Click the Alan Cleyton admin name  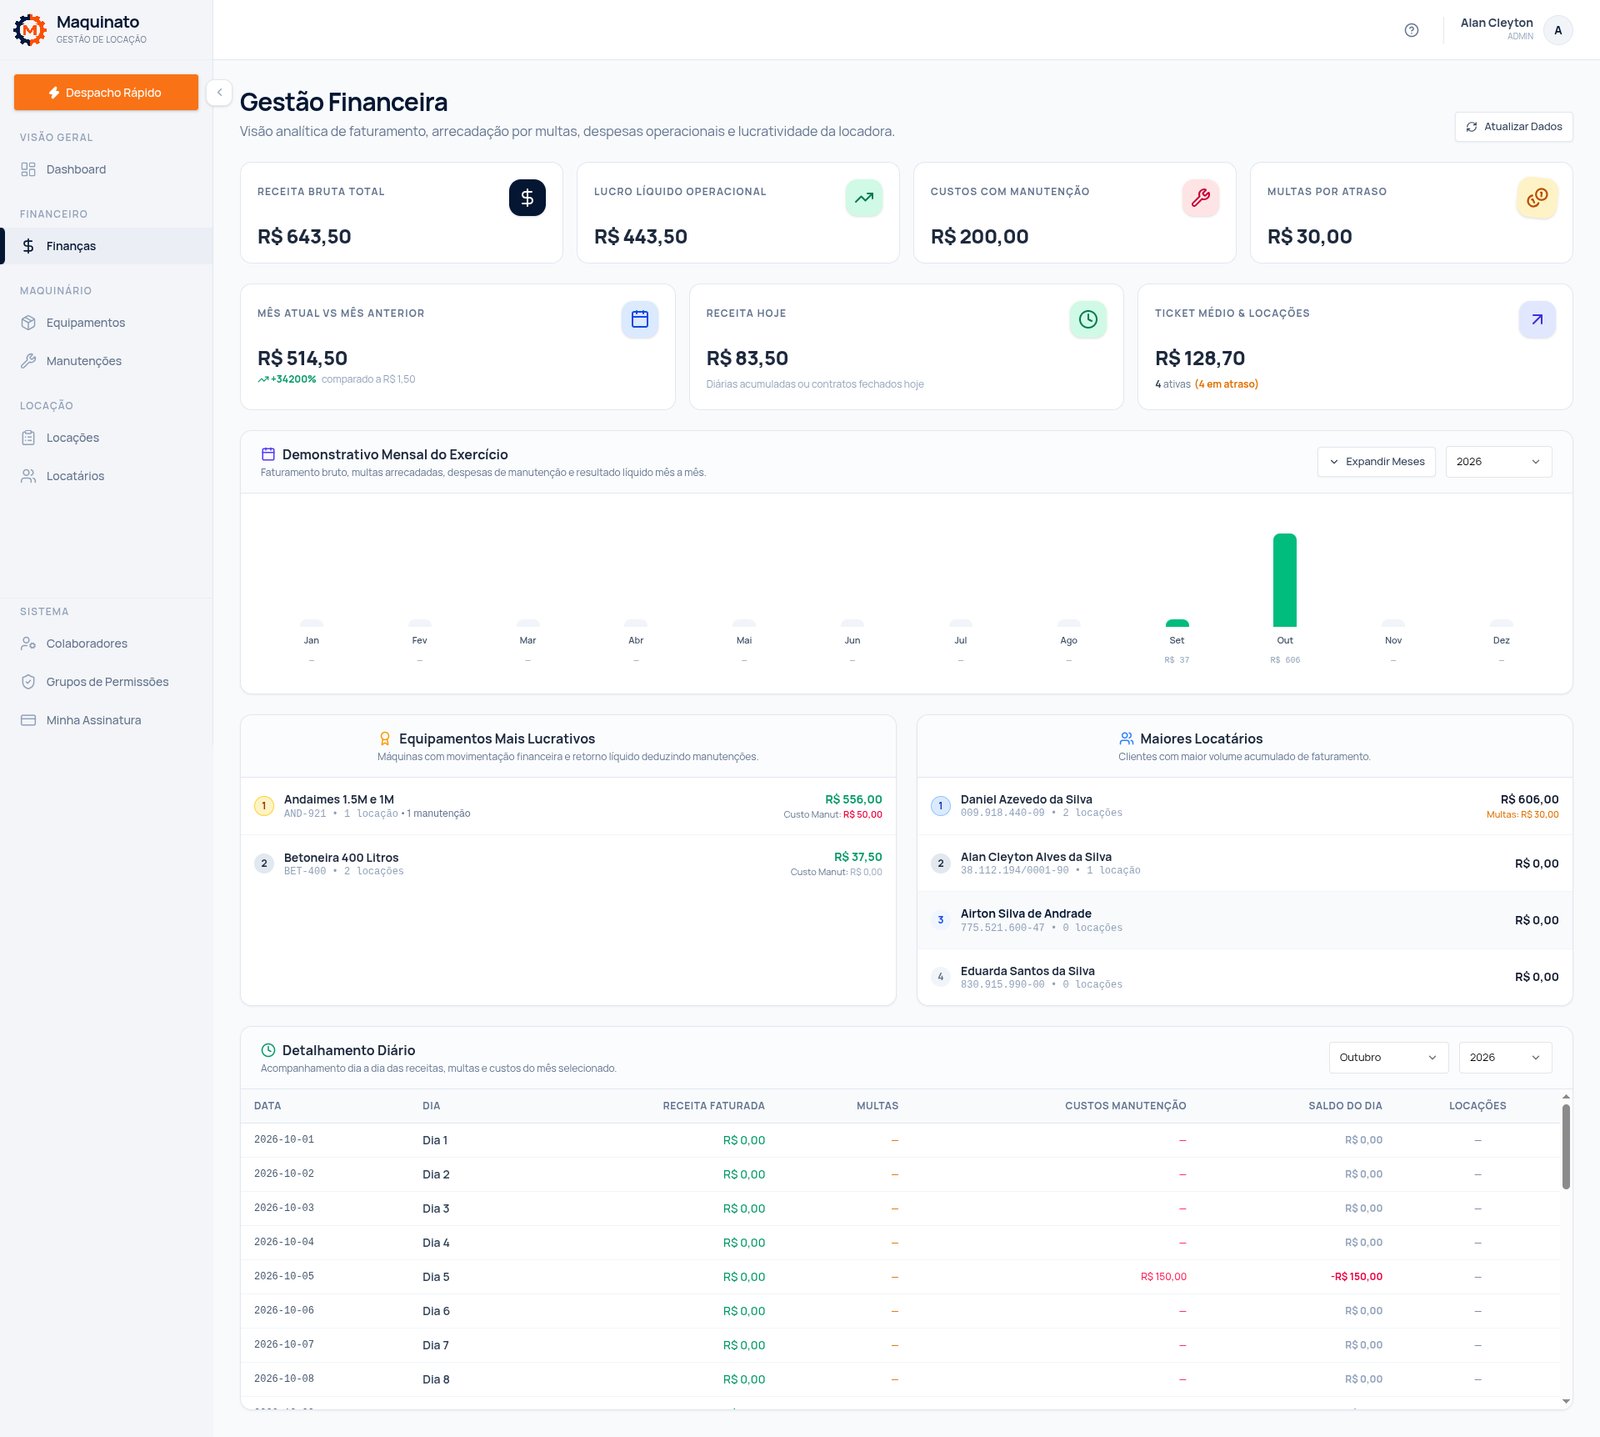tap(1496, 23)
